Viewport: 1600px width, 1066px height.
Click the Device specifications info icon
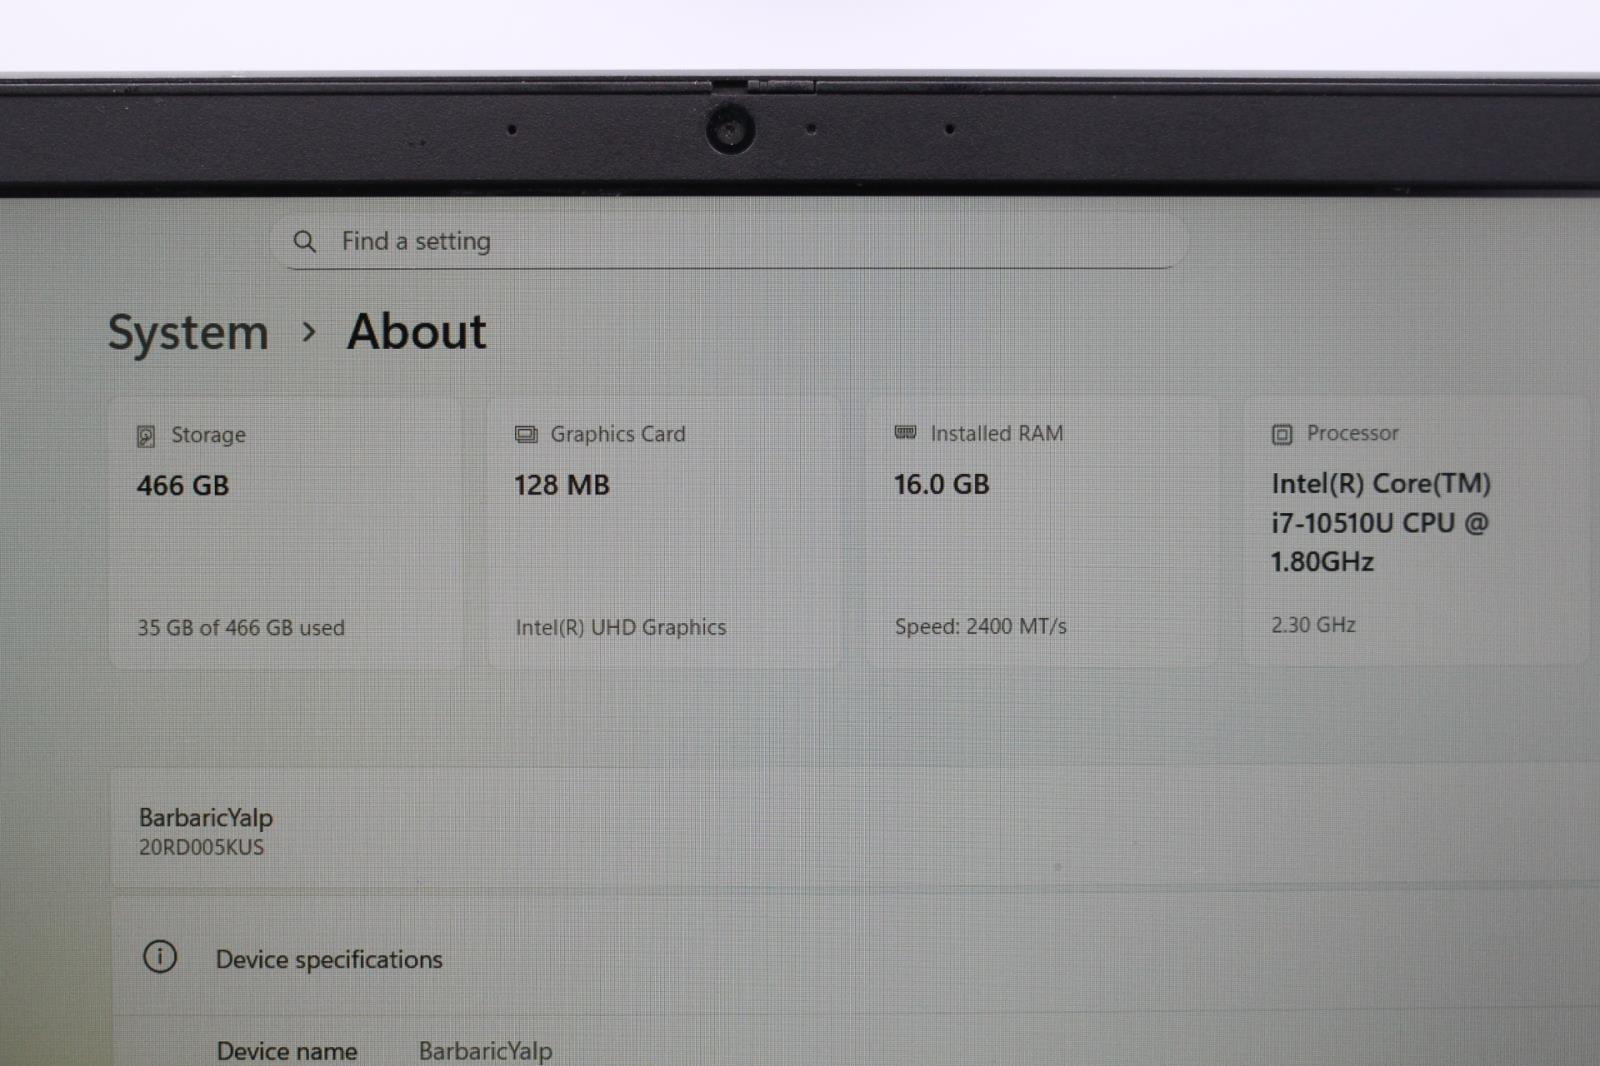(x=160, y=957)
